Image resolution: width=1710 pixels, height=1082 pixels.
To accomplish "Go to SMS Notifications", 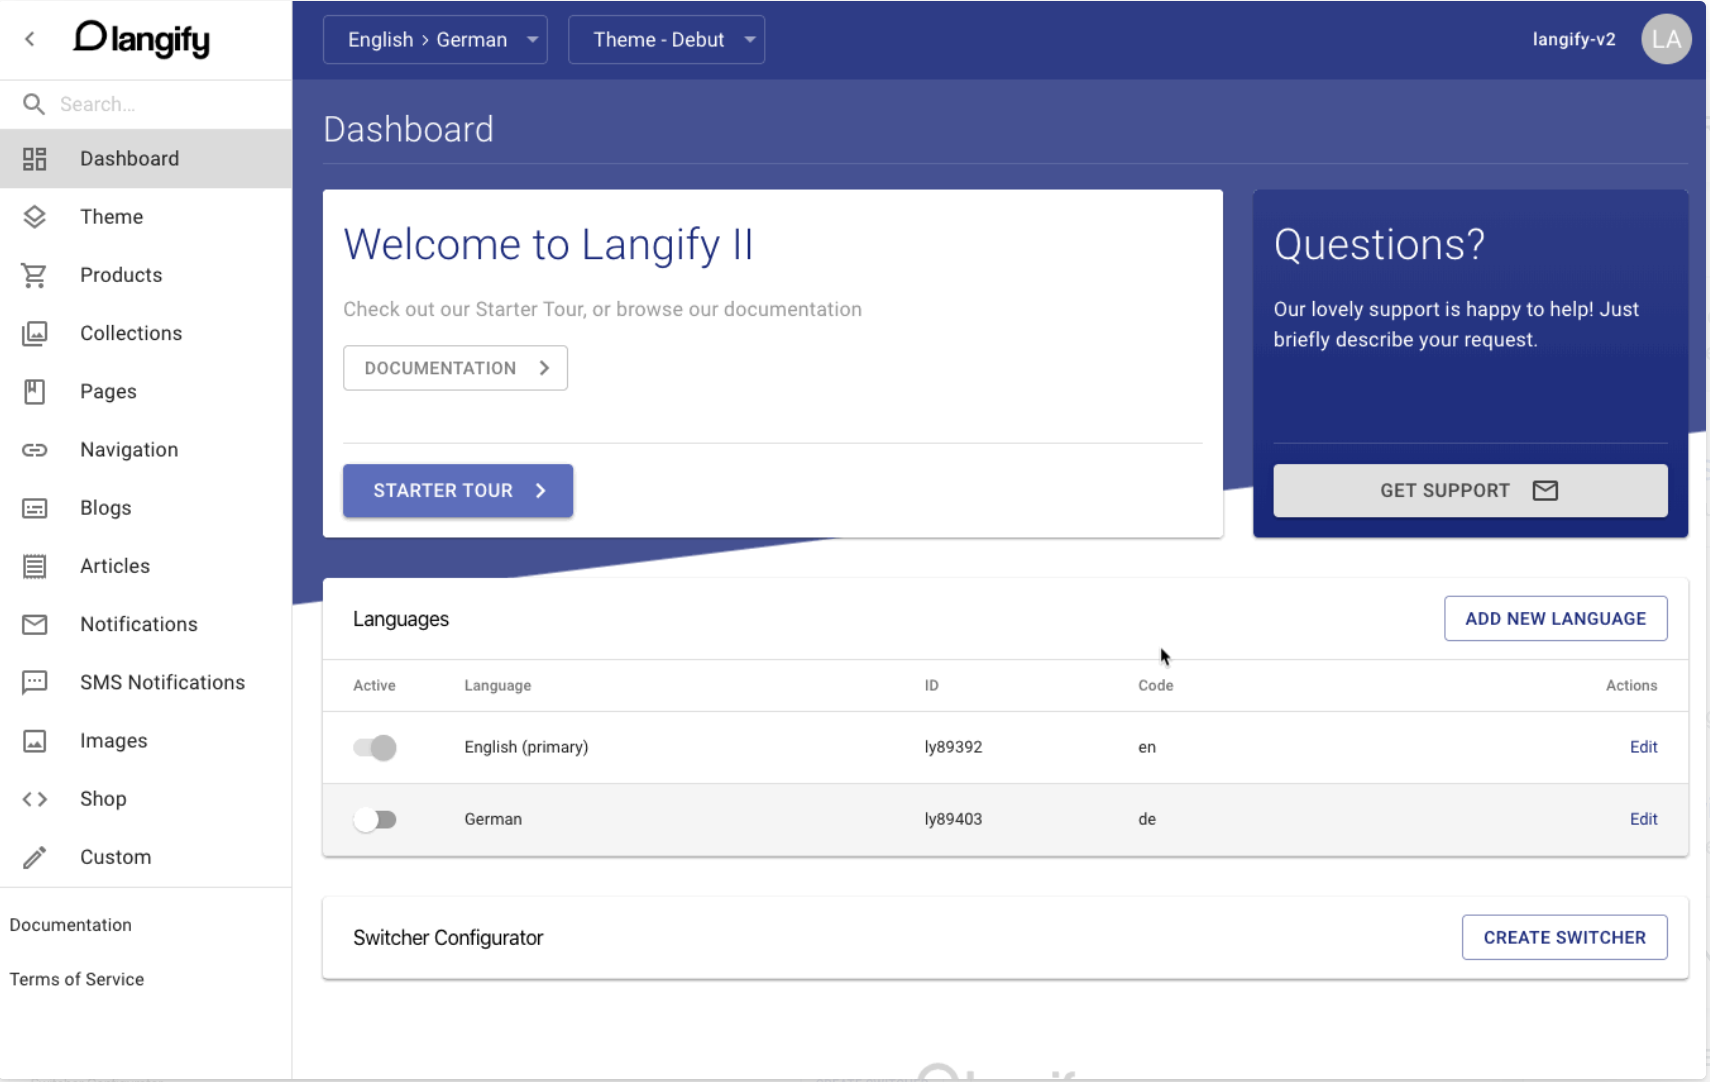I will (x=146, y=683).
